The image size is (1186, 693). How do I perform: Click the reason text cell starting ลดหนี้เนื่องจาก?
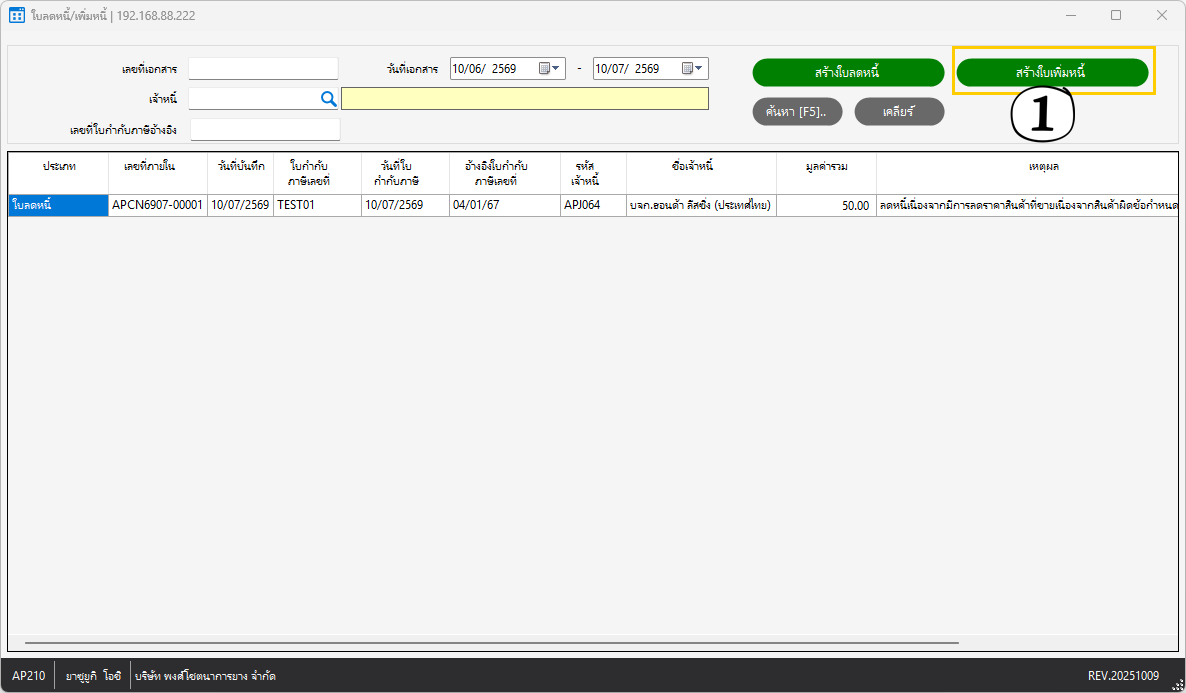tap(1027, 205)
